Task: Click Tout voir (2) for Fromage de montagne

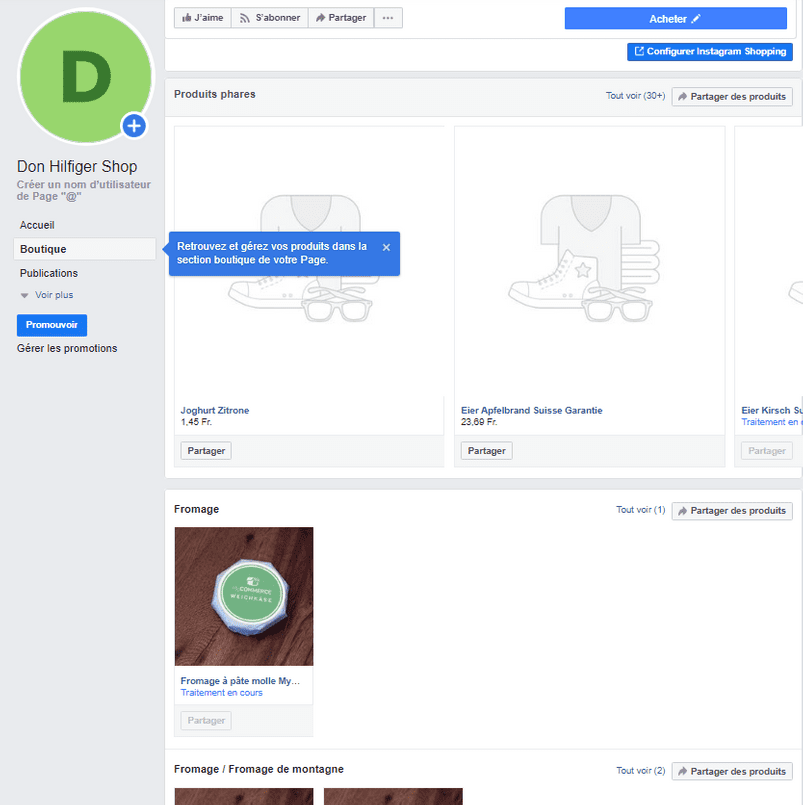Action: (x=640, y=771)
